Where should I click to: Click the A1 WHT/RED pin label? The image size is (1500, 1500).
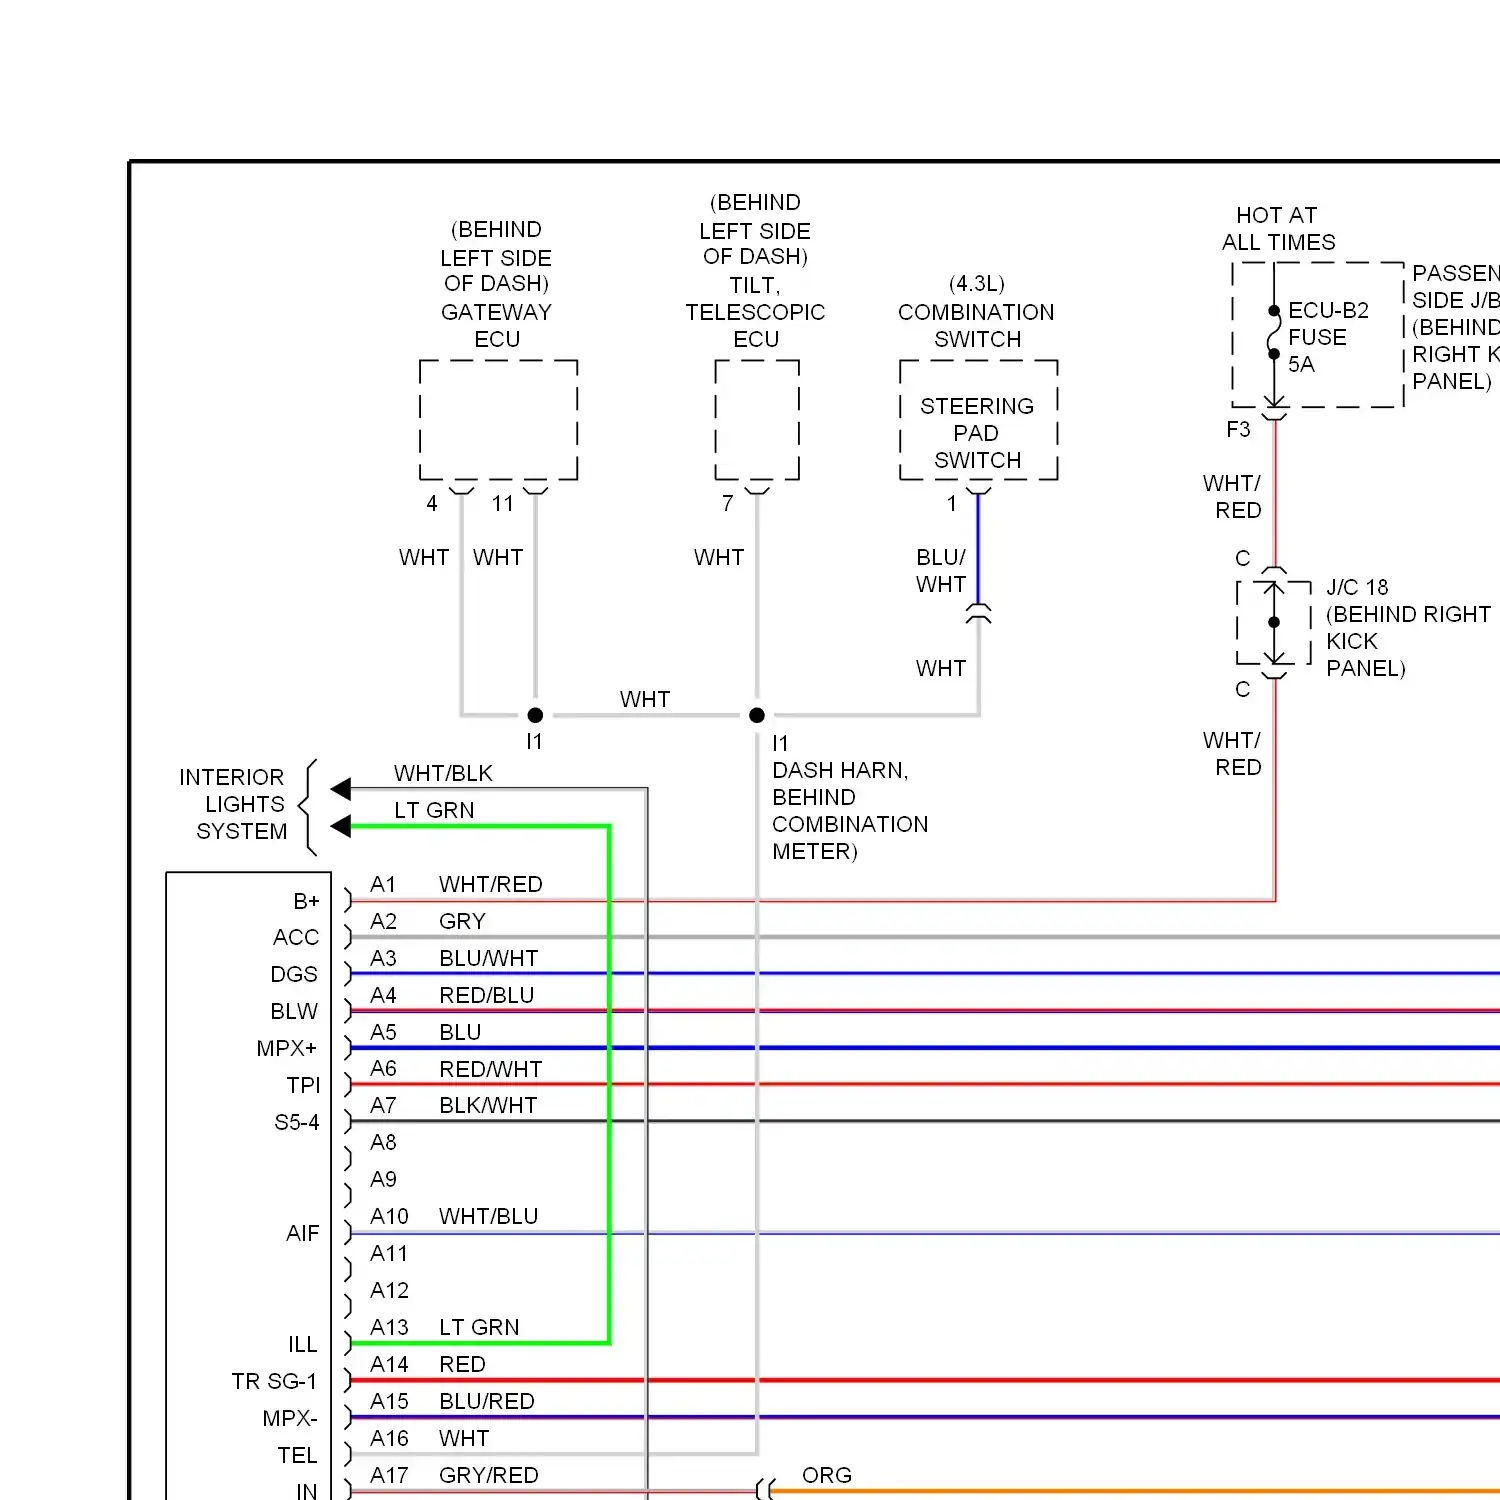tap(456, 884)
